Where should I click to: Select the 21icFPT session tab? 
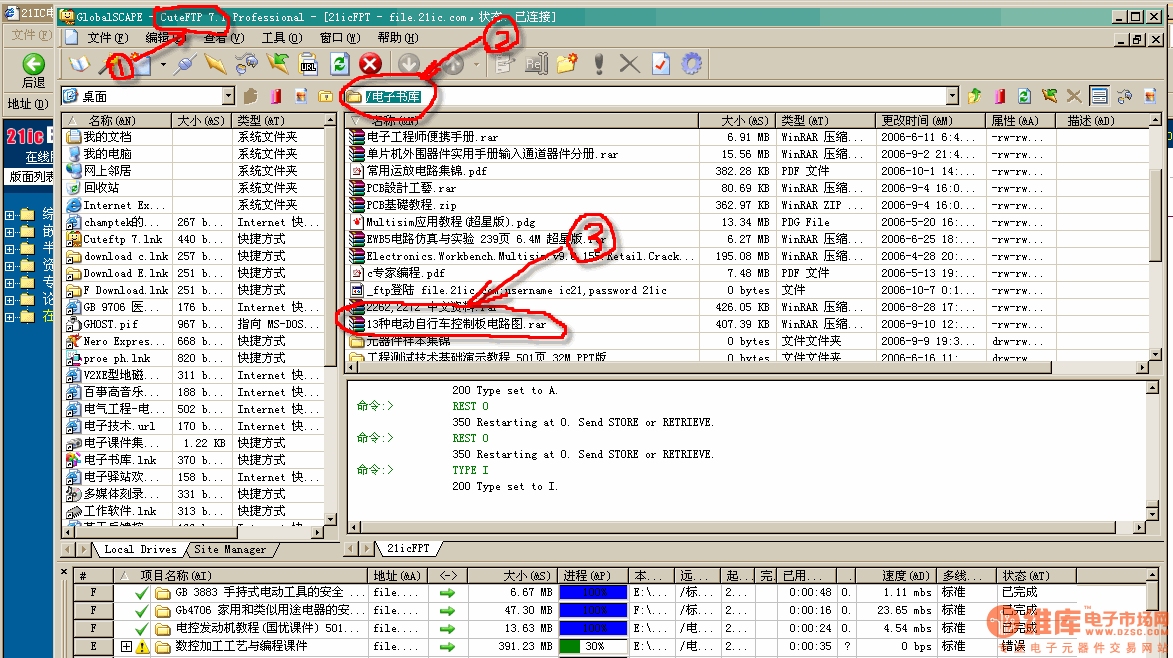click(408, 549)
